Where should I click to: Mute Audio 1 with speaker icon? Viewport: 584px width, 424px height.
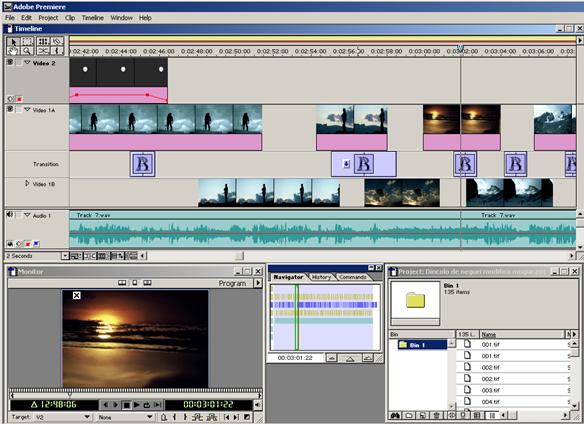[10, 215]
